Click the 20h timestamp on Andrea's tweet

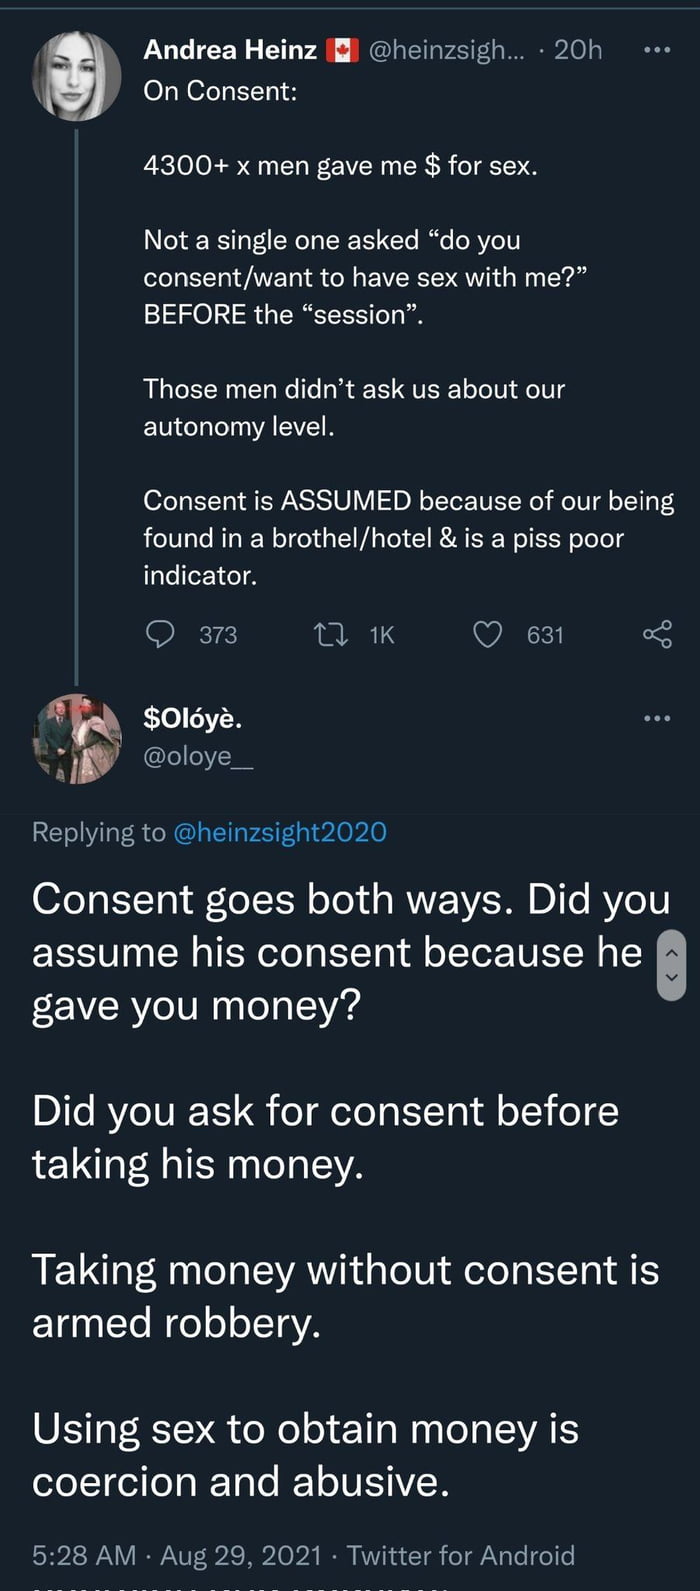coord(578,49)
